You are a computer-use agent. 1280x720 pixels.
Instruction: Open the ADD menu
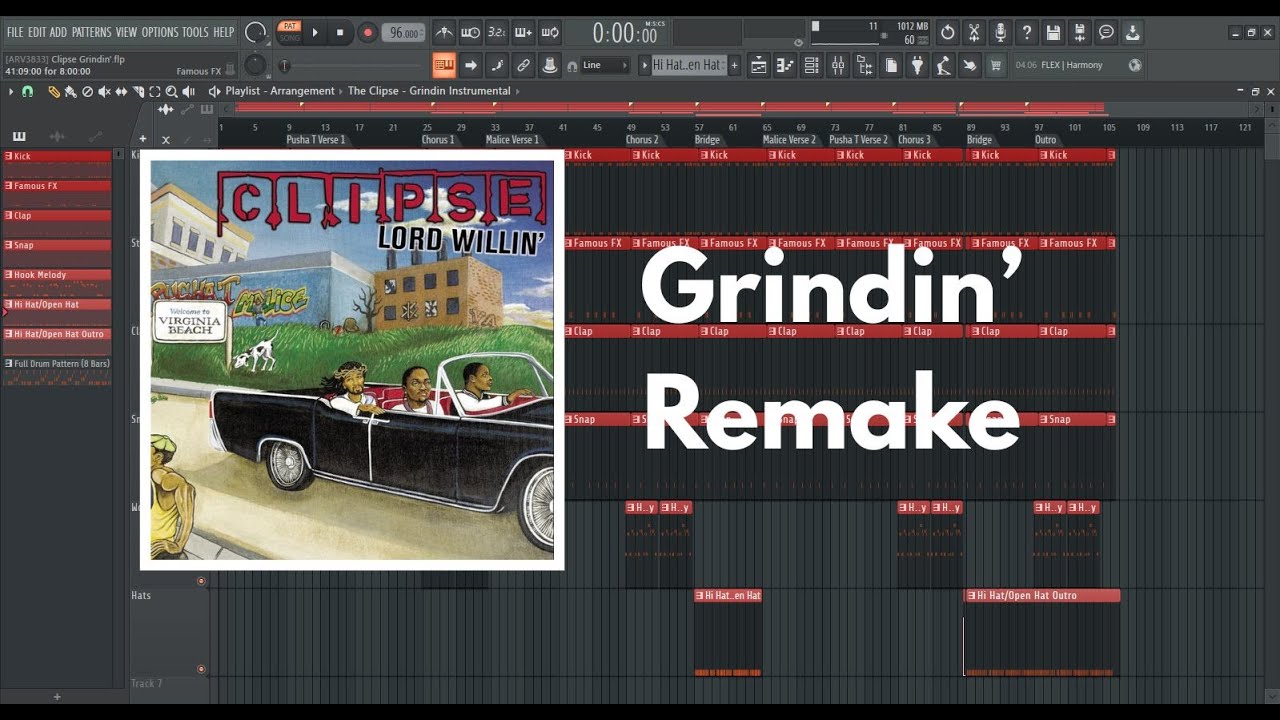tap(58, 32)
